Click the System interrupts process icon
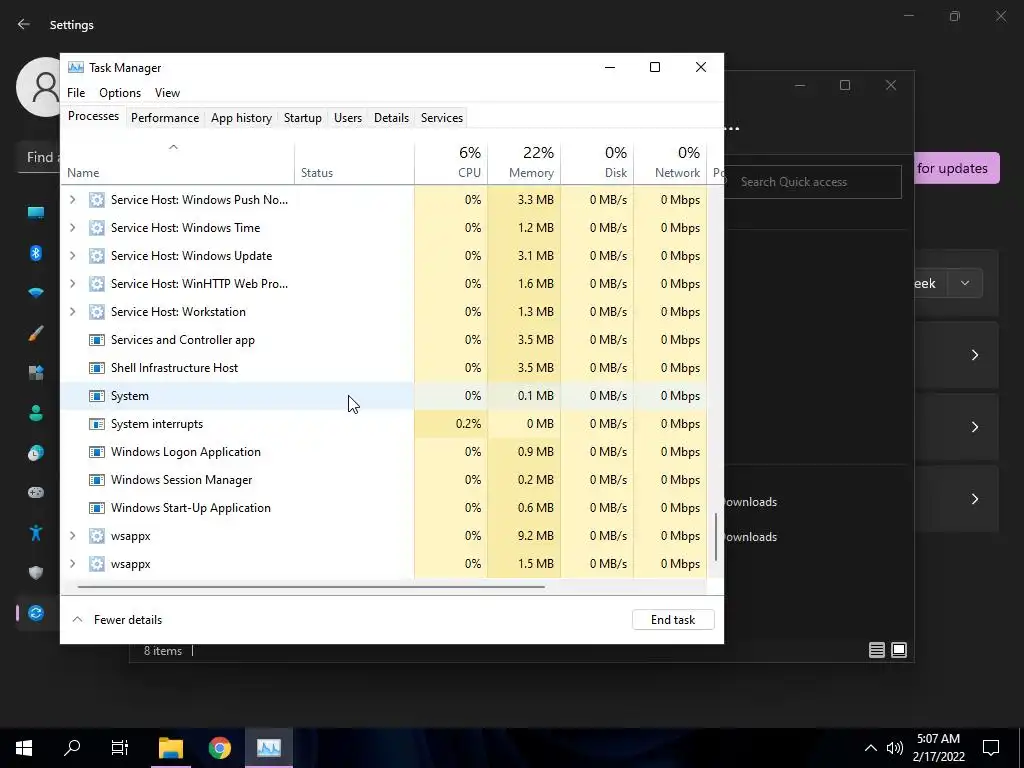This screenshot has width=1024, height=768. (97, 424)
